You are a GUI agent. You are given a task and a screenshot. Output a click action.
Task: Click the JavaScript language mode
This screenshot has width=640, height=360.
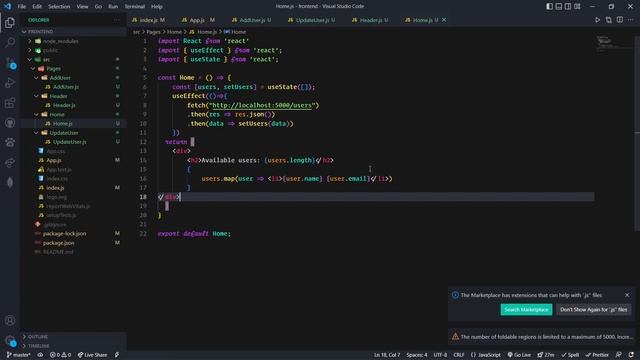coord(486,355)
